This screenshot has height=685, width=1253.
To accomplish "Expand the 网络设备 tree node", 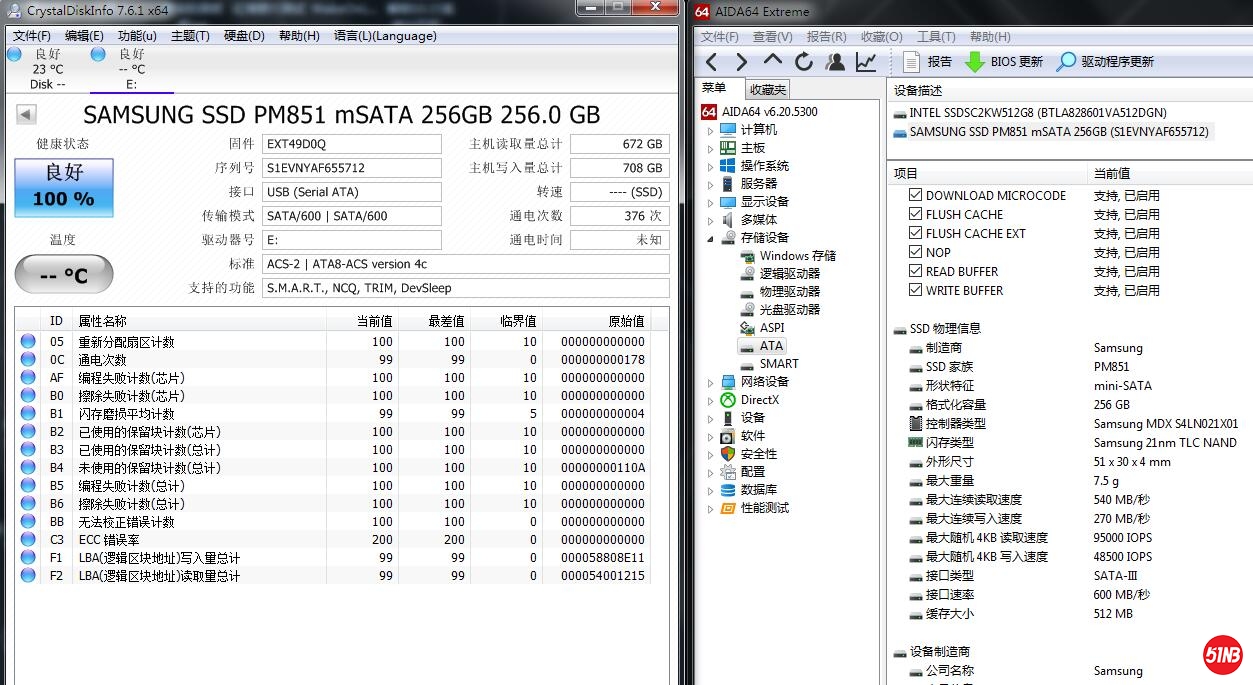I will point(711,383).
